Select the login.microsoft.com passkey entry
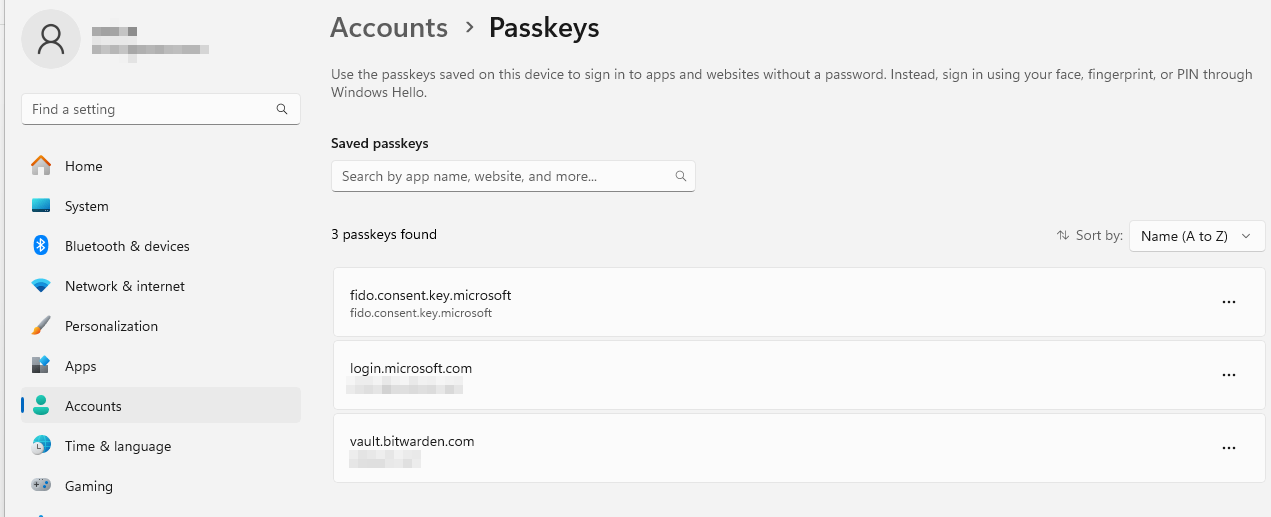The height and width of the screenshot is (517, 1271). (700, 375)
